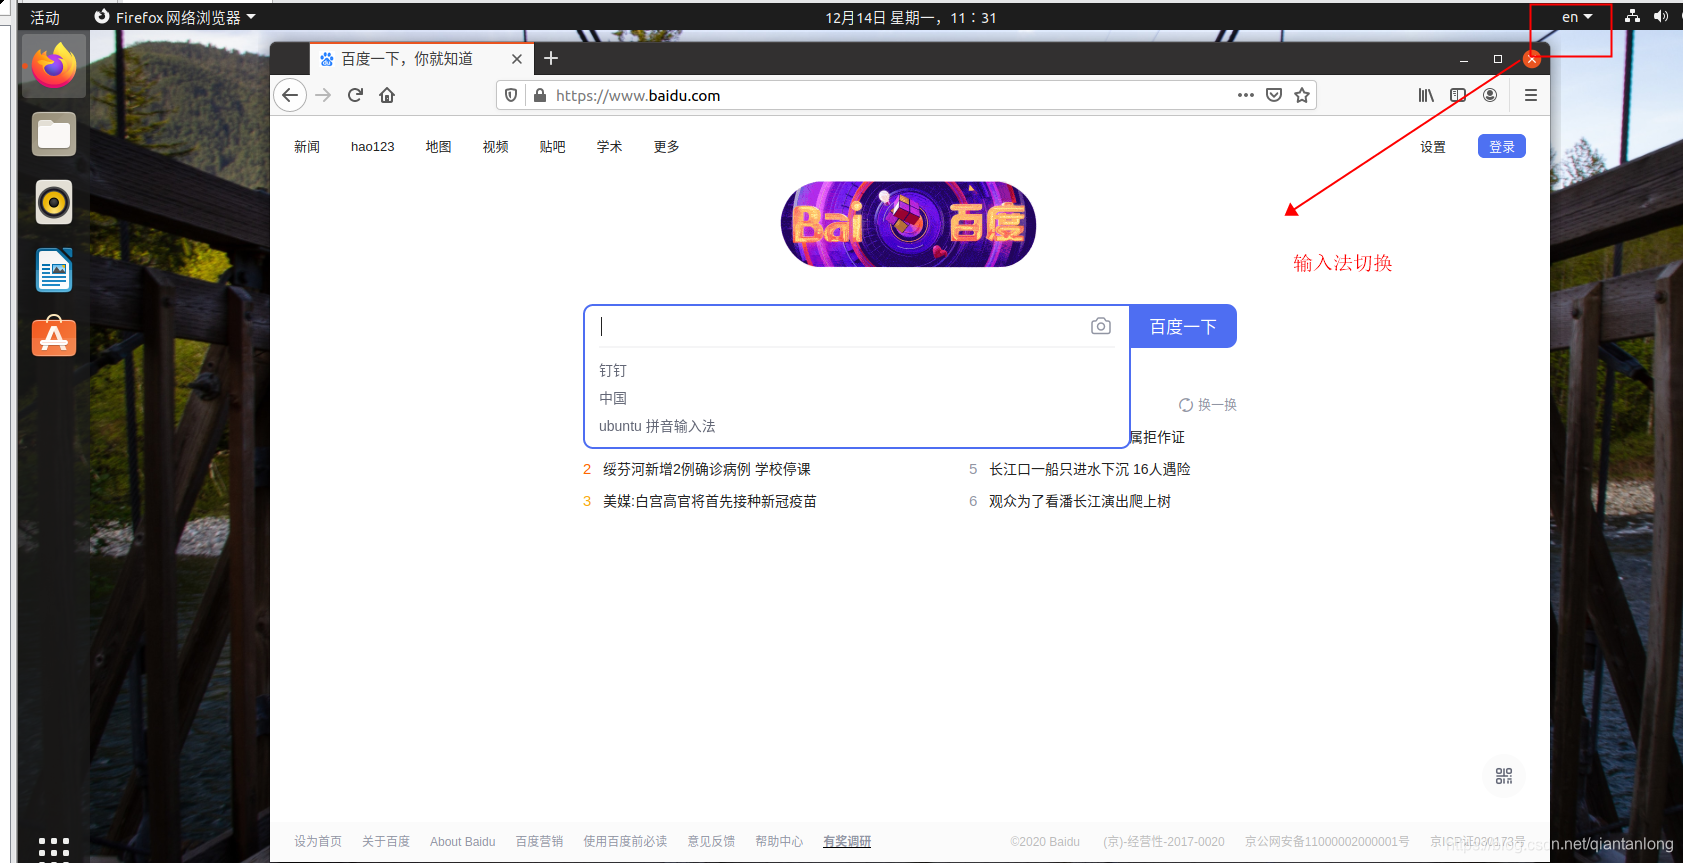Open Rhythmbox music player in dock
The height and width of the screenshot is (863, 1683).
point(54,202)
